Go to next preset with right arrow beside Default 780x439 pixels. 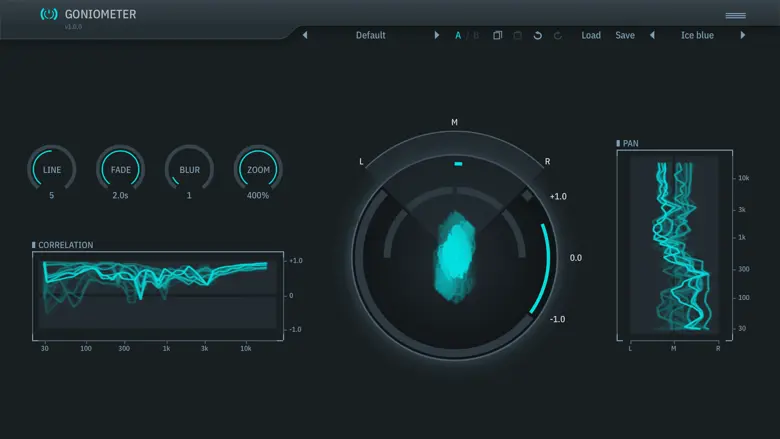pyautogui.click(x=437, y=35)
